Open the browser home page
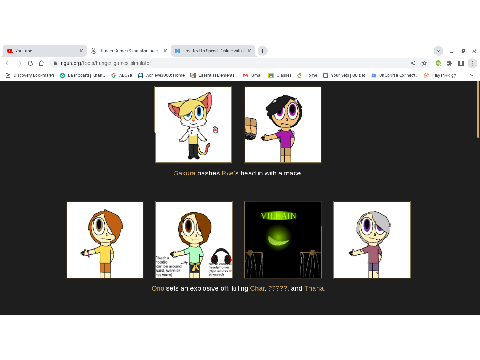This screenshot has width=480, height=360. point(41,63)
